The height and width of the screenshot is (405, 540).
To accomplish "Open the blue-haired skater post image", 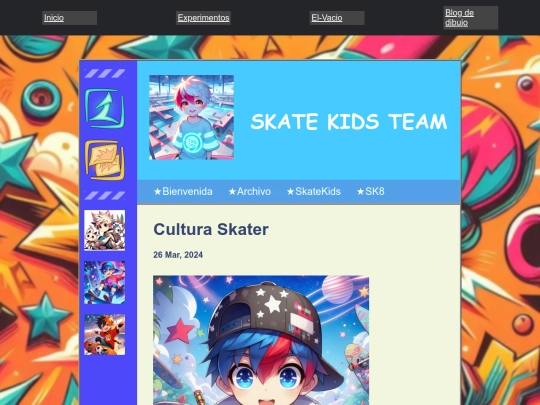I will (261, 340).
